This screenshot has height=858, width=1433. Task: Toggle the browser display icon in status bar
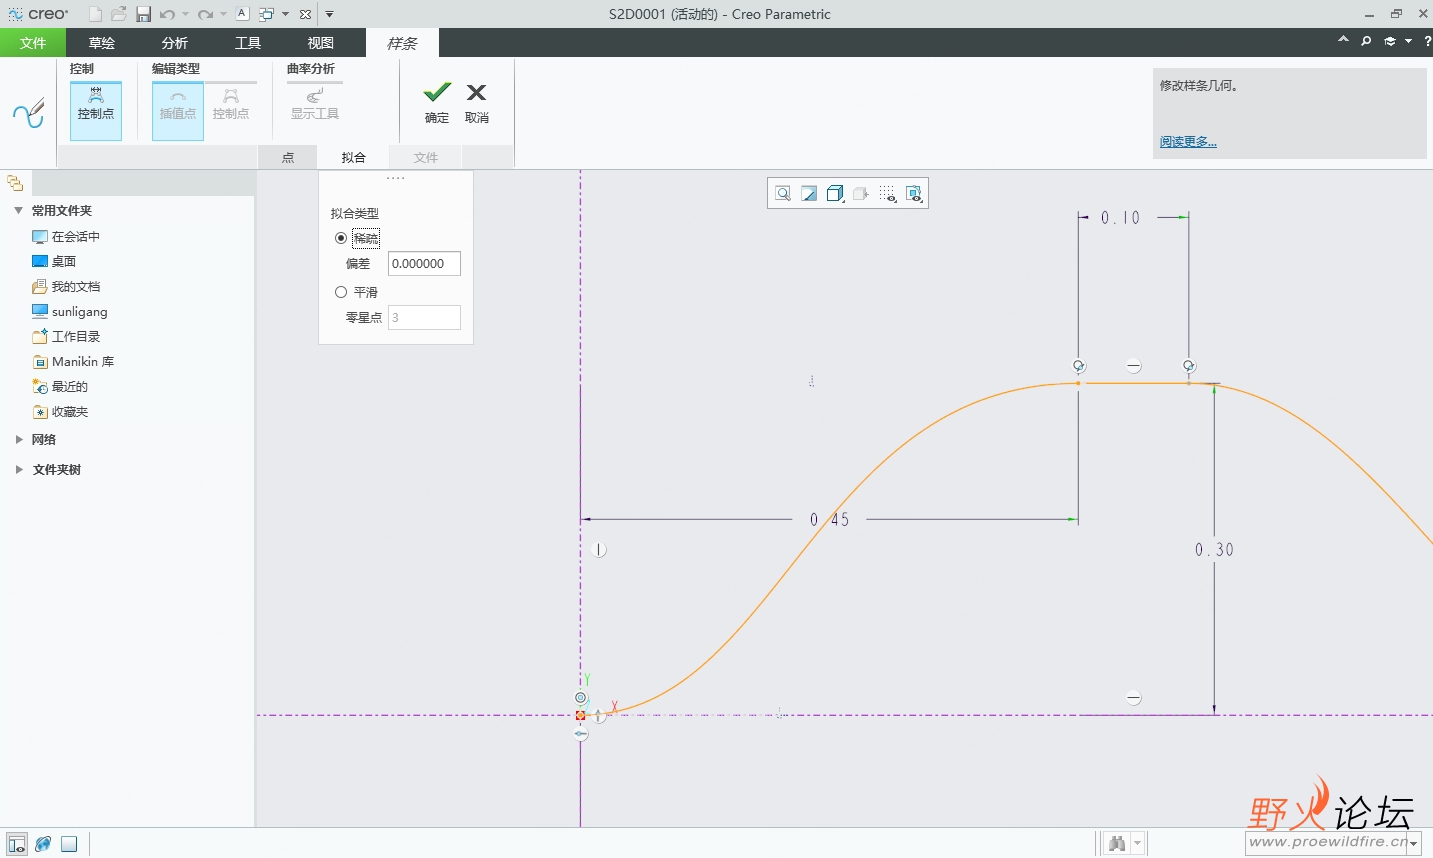(x=43, y=844)
